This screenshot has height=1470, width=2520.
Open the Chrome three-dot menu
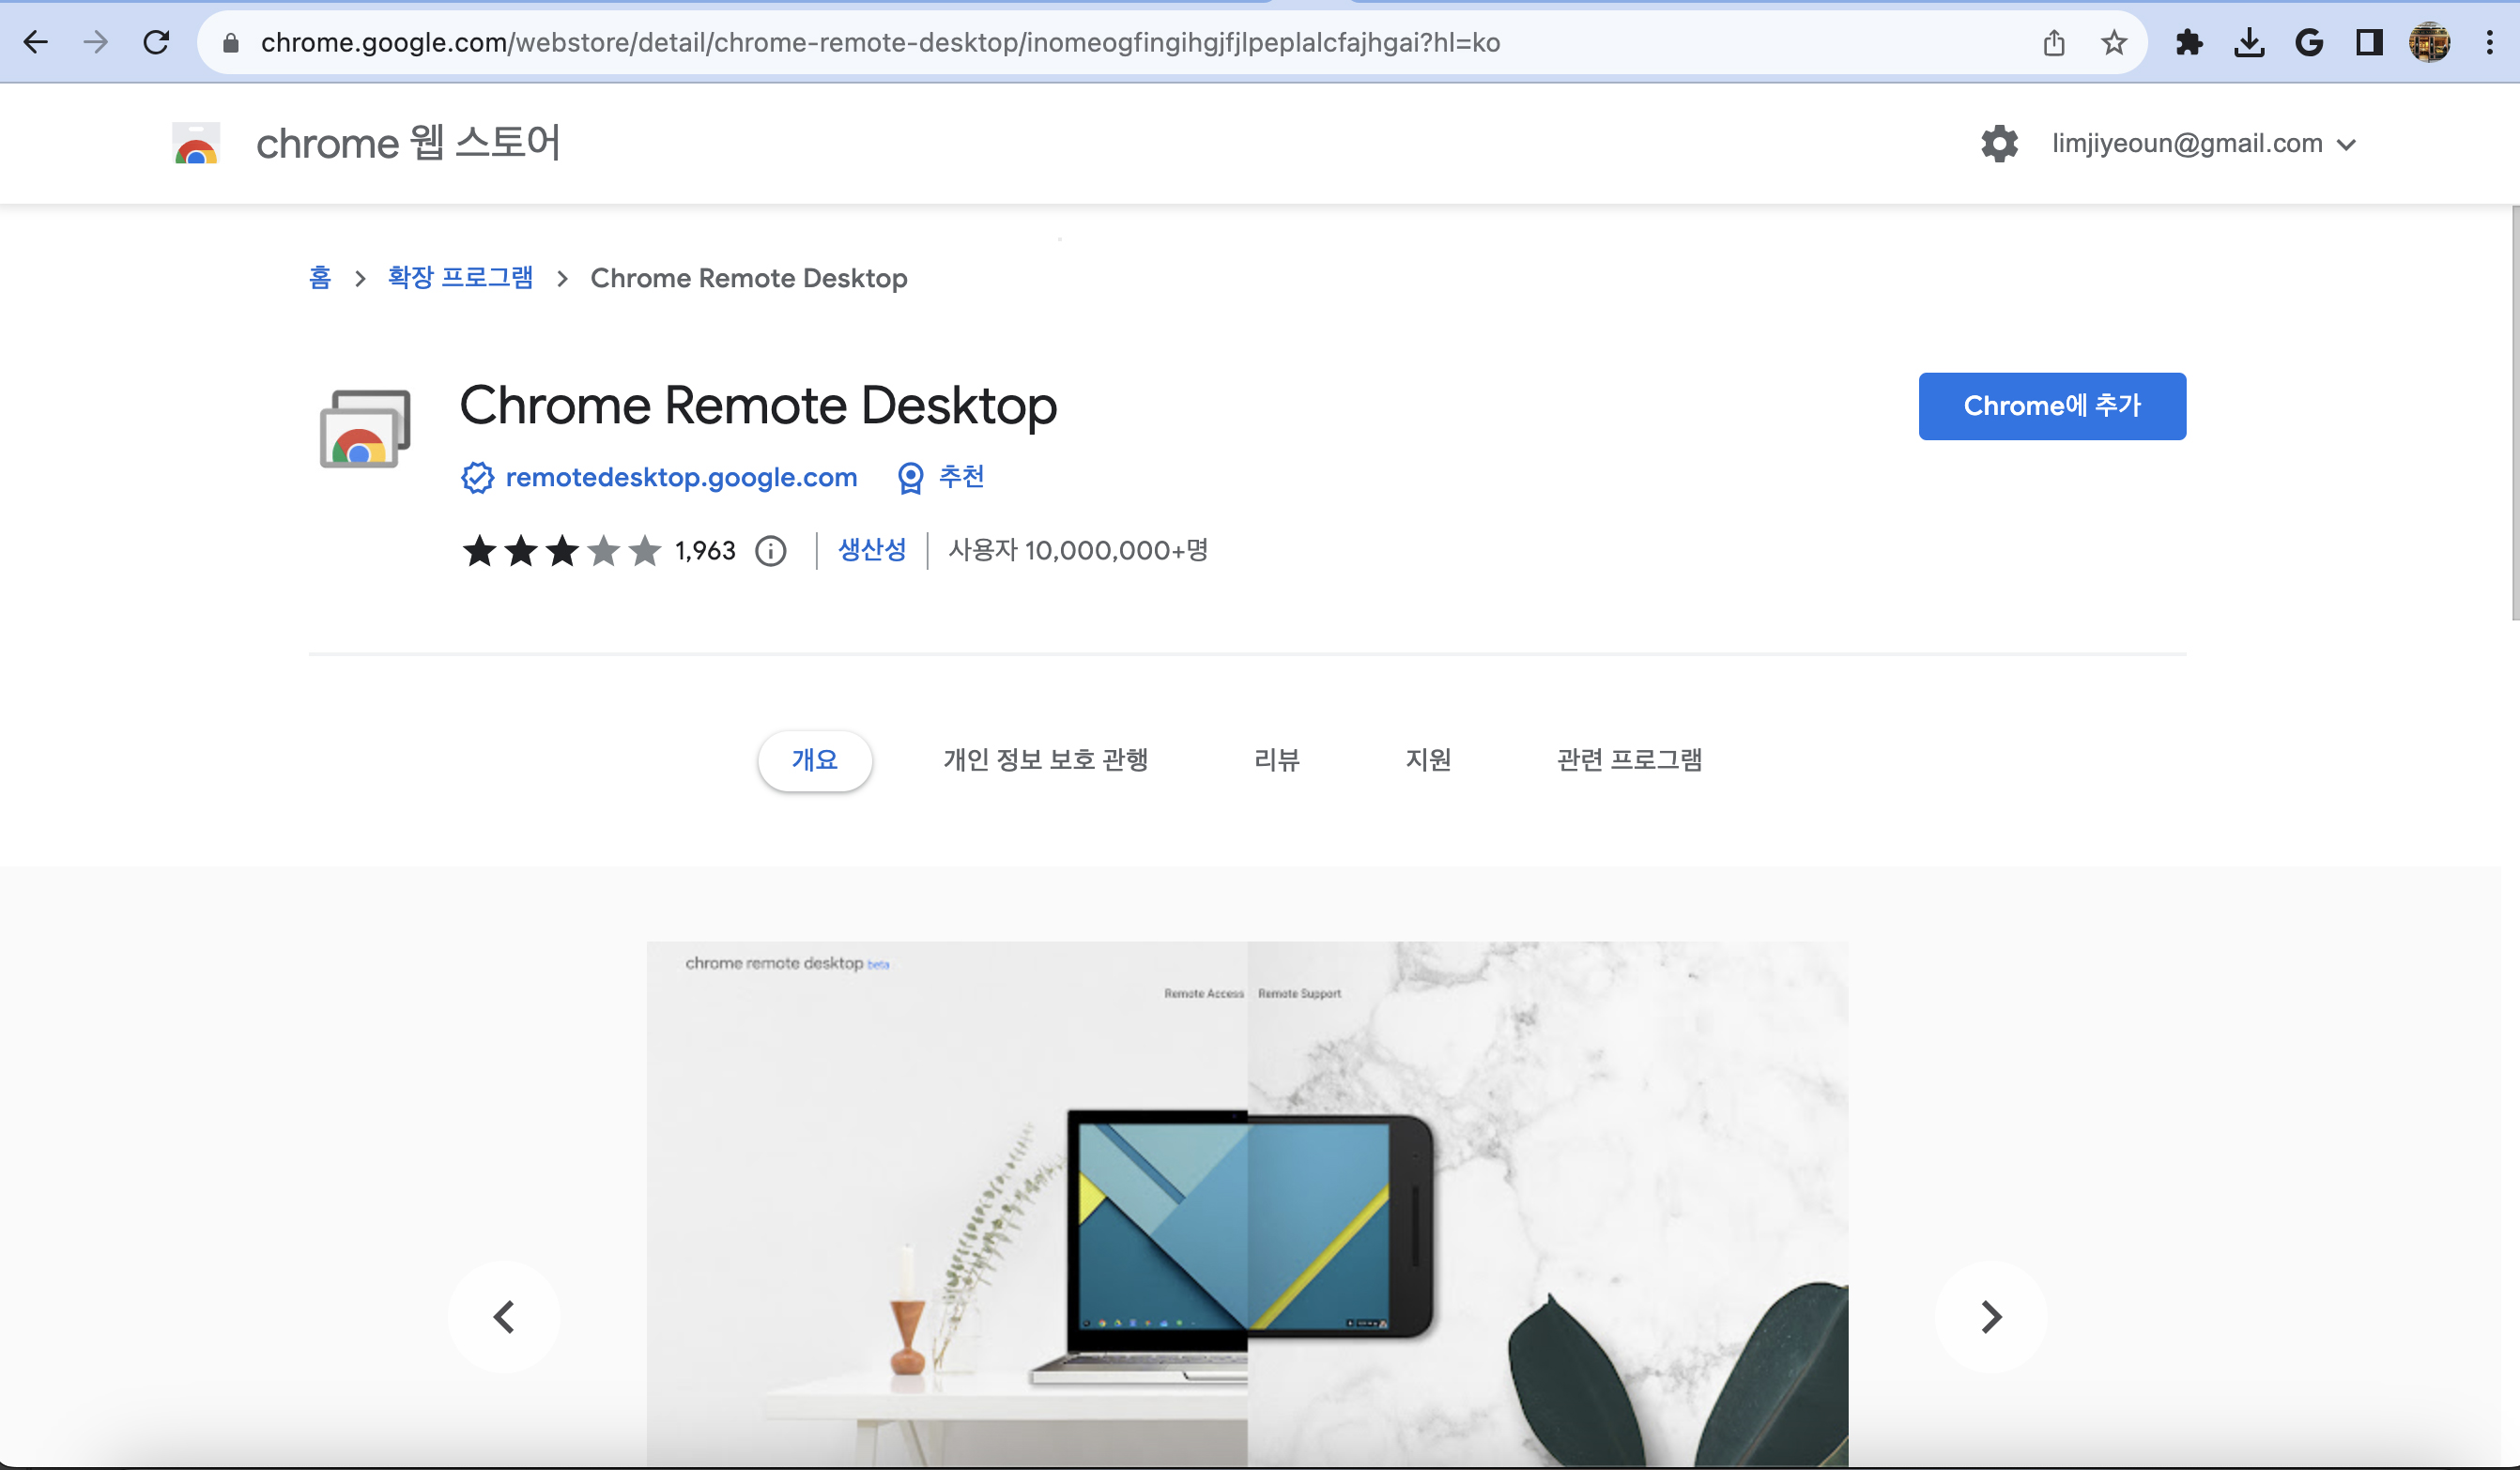point(2489,43)
